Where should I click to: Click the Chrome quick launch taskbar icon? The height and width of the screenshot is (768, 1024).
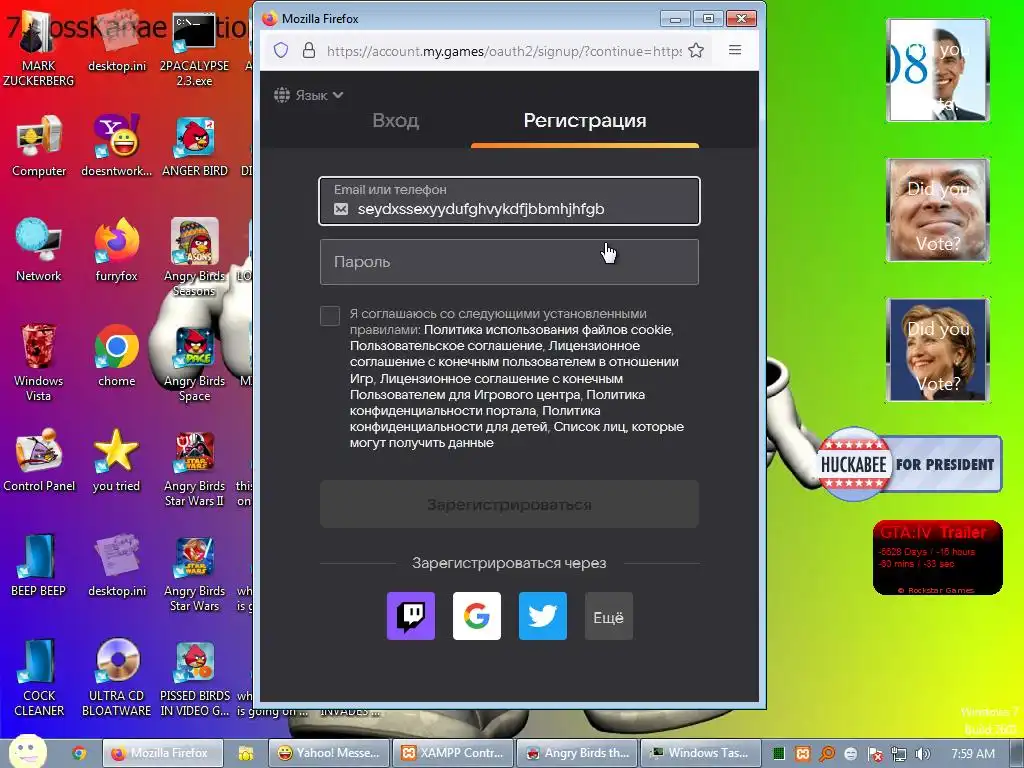click(79, 753)
